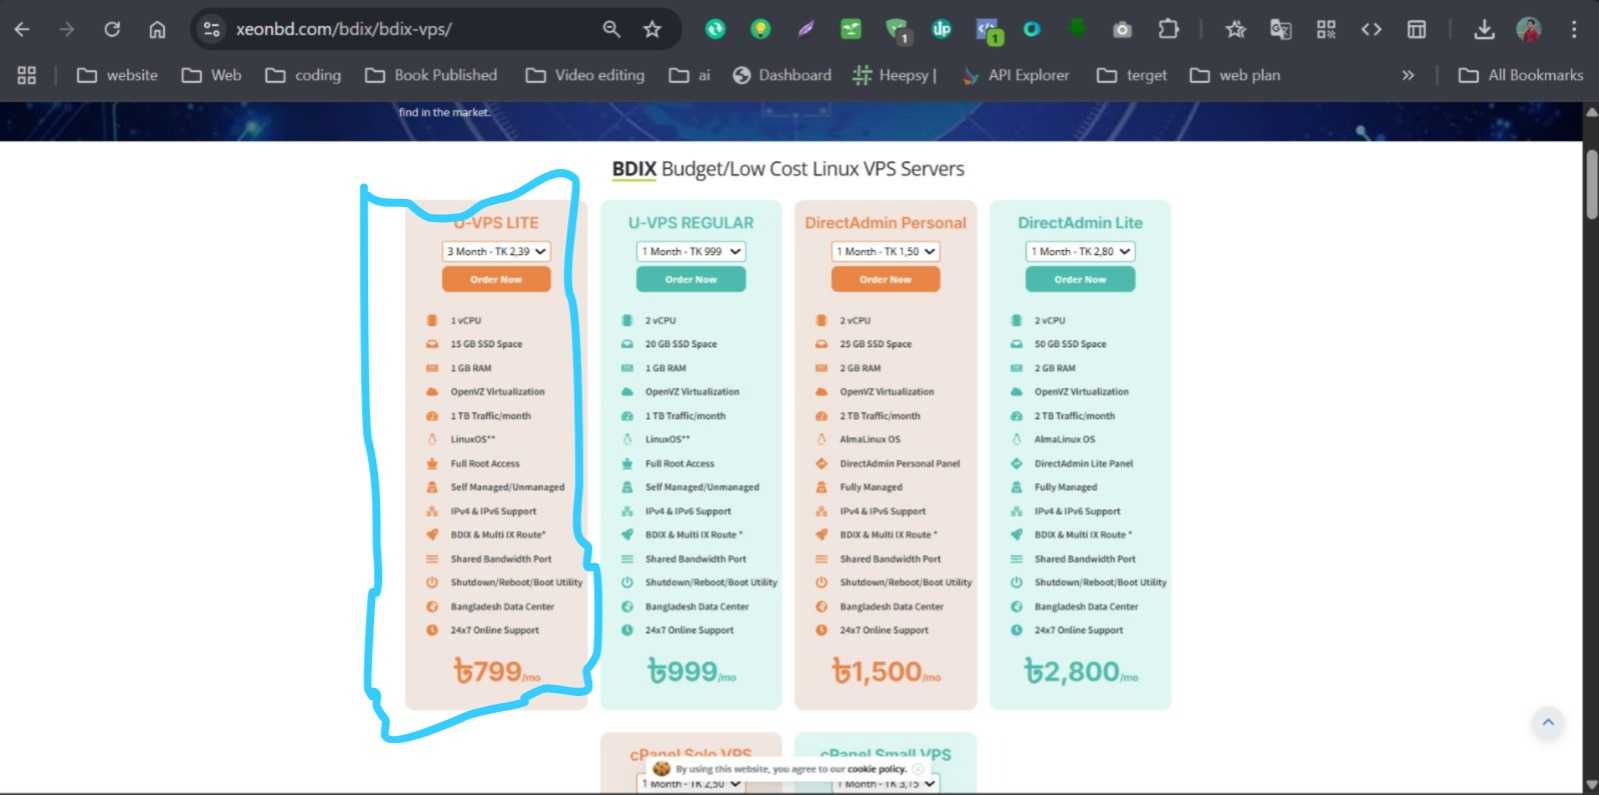Click Order Now under U-VPS REGULAR

pyautogui.click(x=691, y=280)
